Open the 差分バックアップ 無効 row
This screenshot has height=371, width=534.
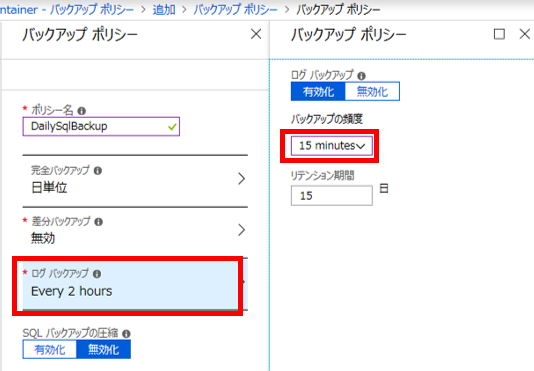[135, 232]
